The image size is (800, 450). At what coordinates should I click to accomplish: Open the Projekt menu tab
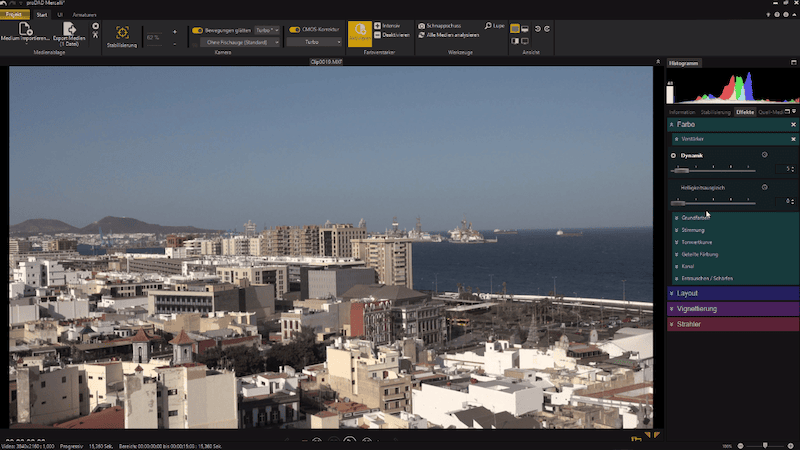[14, 15]
